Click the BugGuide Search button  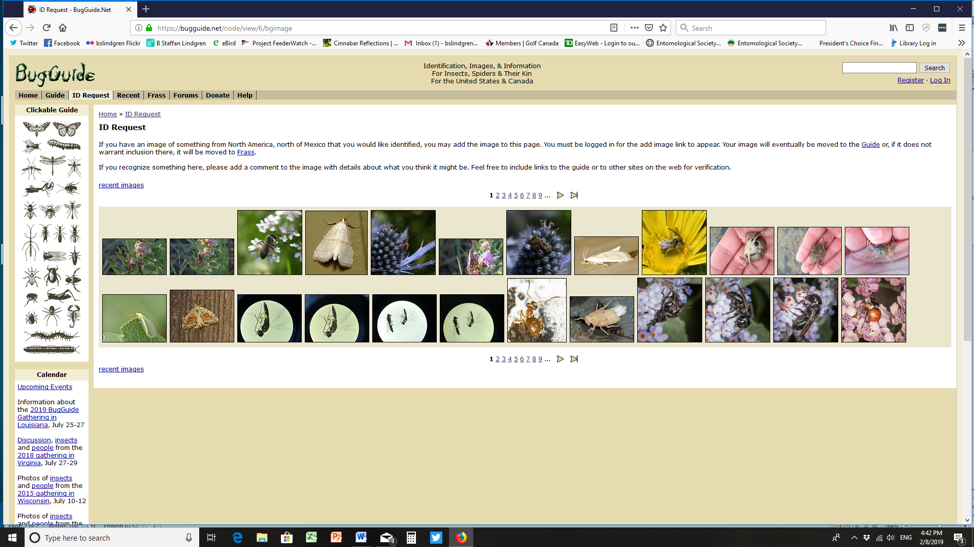(x=934, y=68)
